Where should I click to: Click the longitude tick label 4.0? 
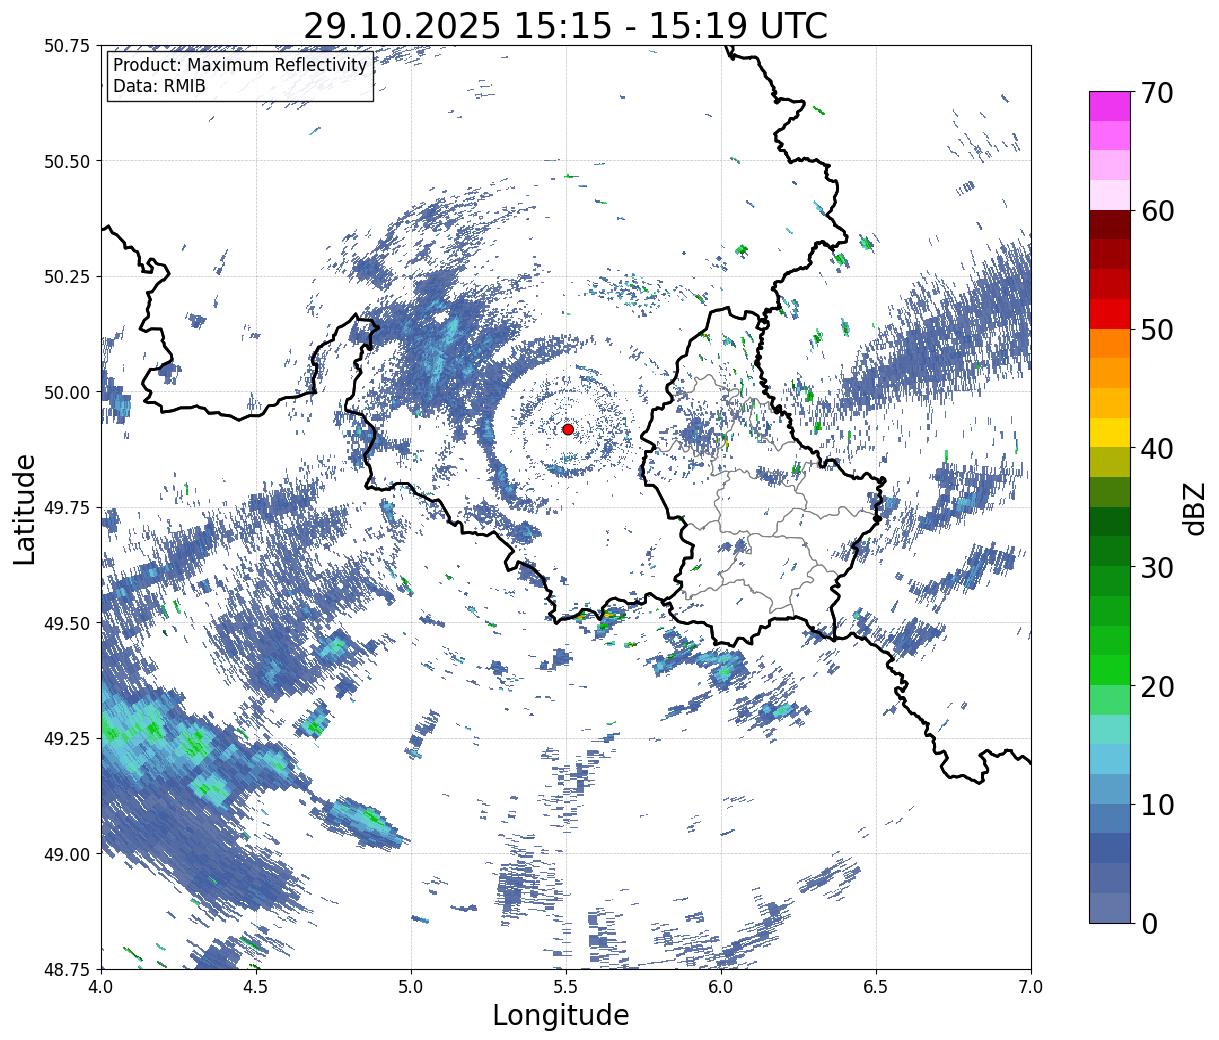tap(101, 987)
